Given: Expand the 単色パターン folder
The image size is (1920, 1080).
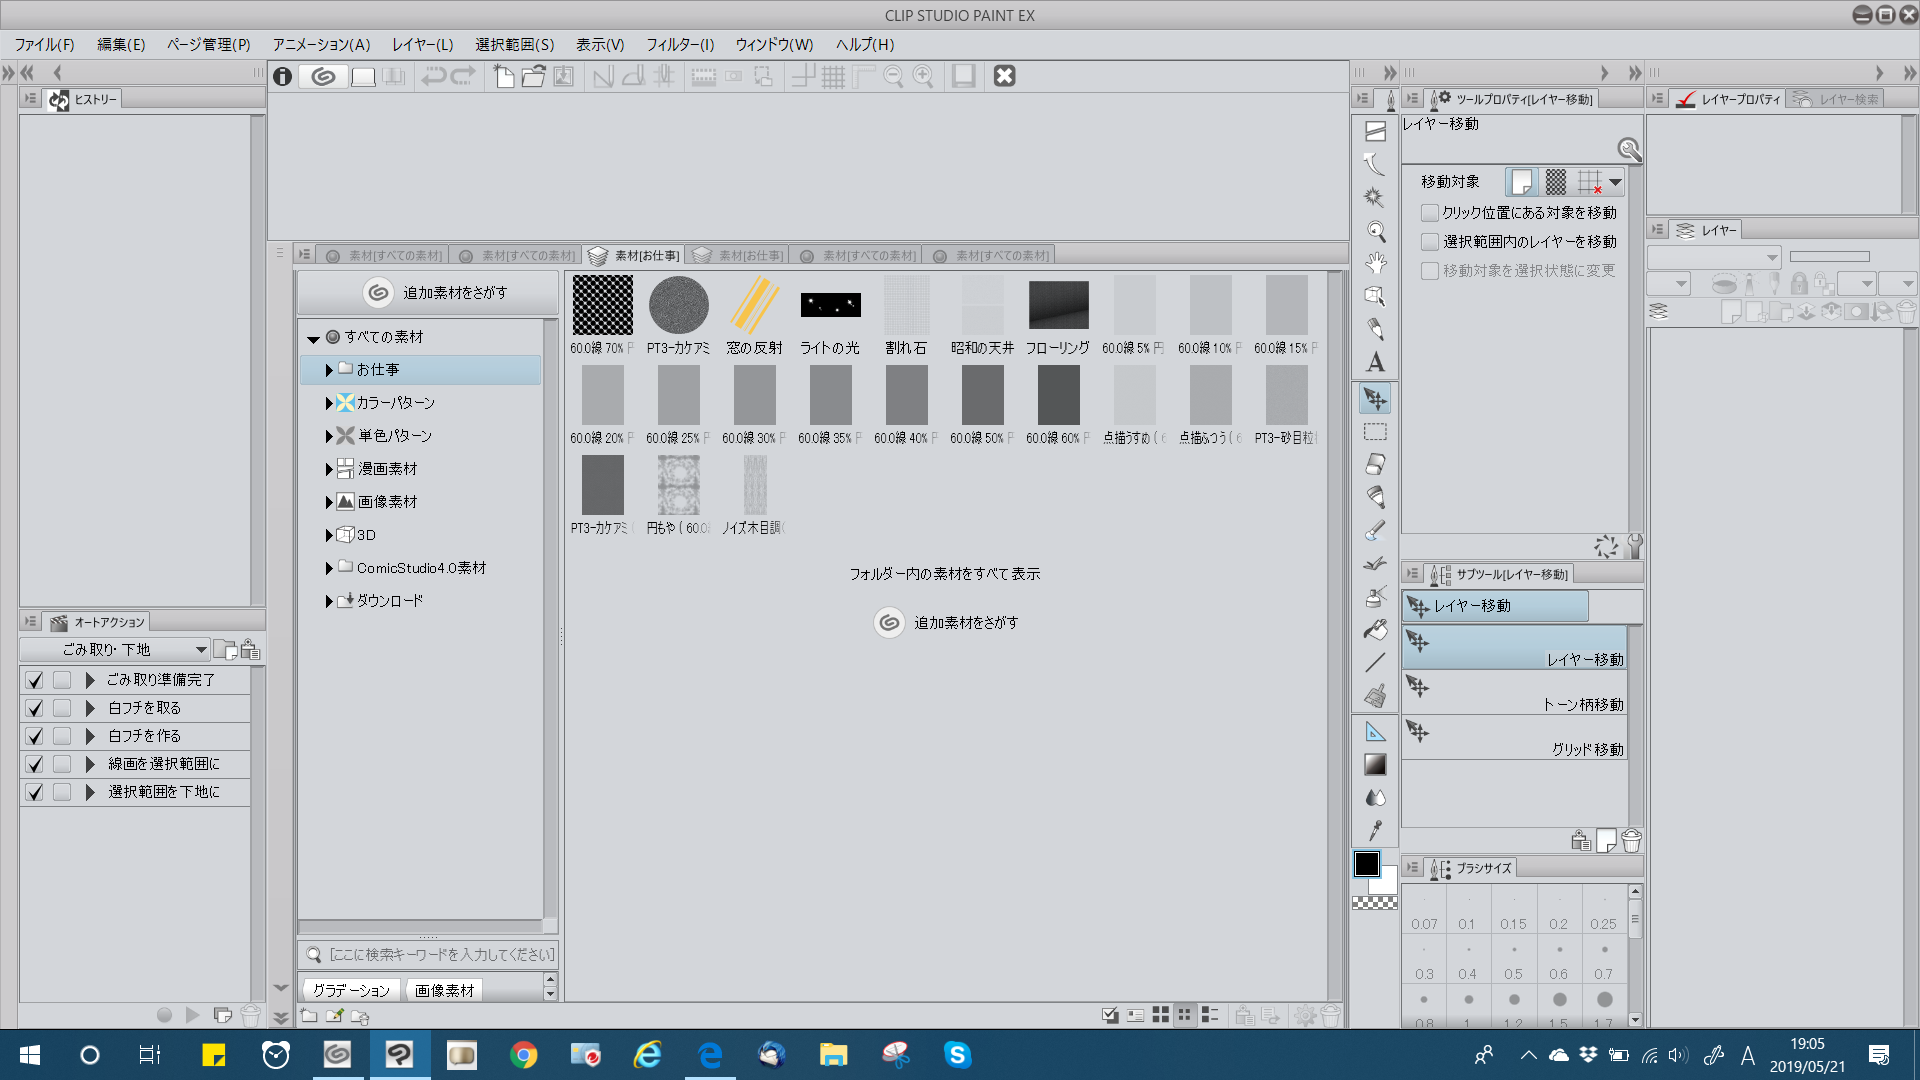Looking at the screenshot, I should (x=329, y=436).
